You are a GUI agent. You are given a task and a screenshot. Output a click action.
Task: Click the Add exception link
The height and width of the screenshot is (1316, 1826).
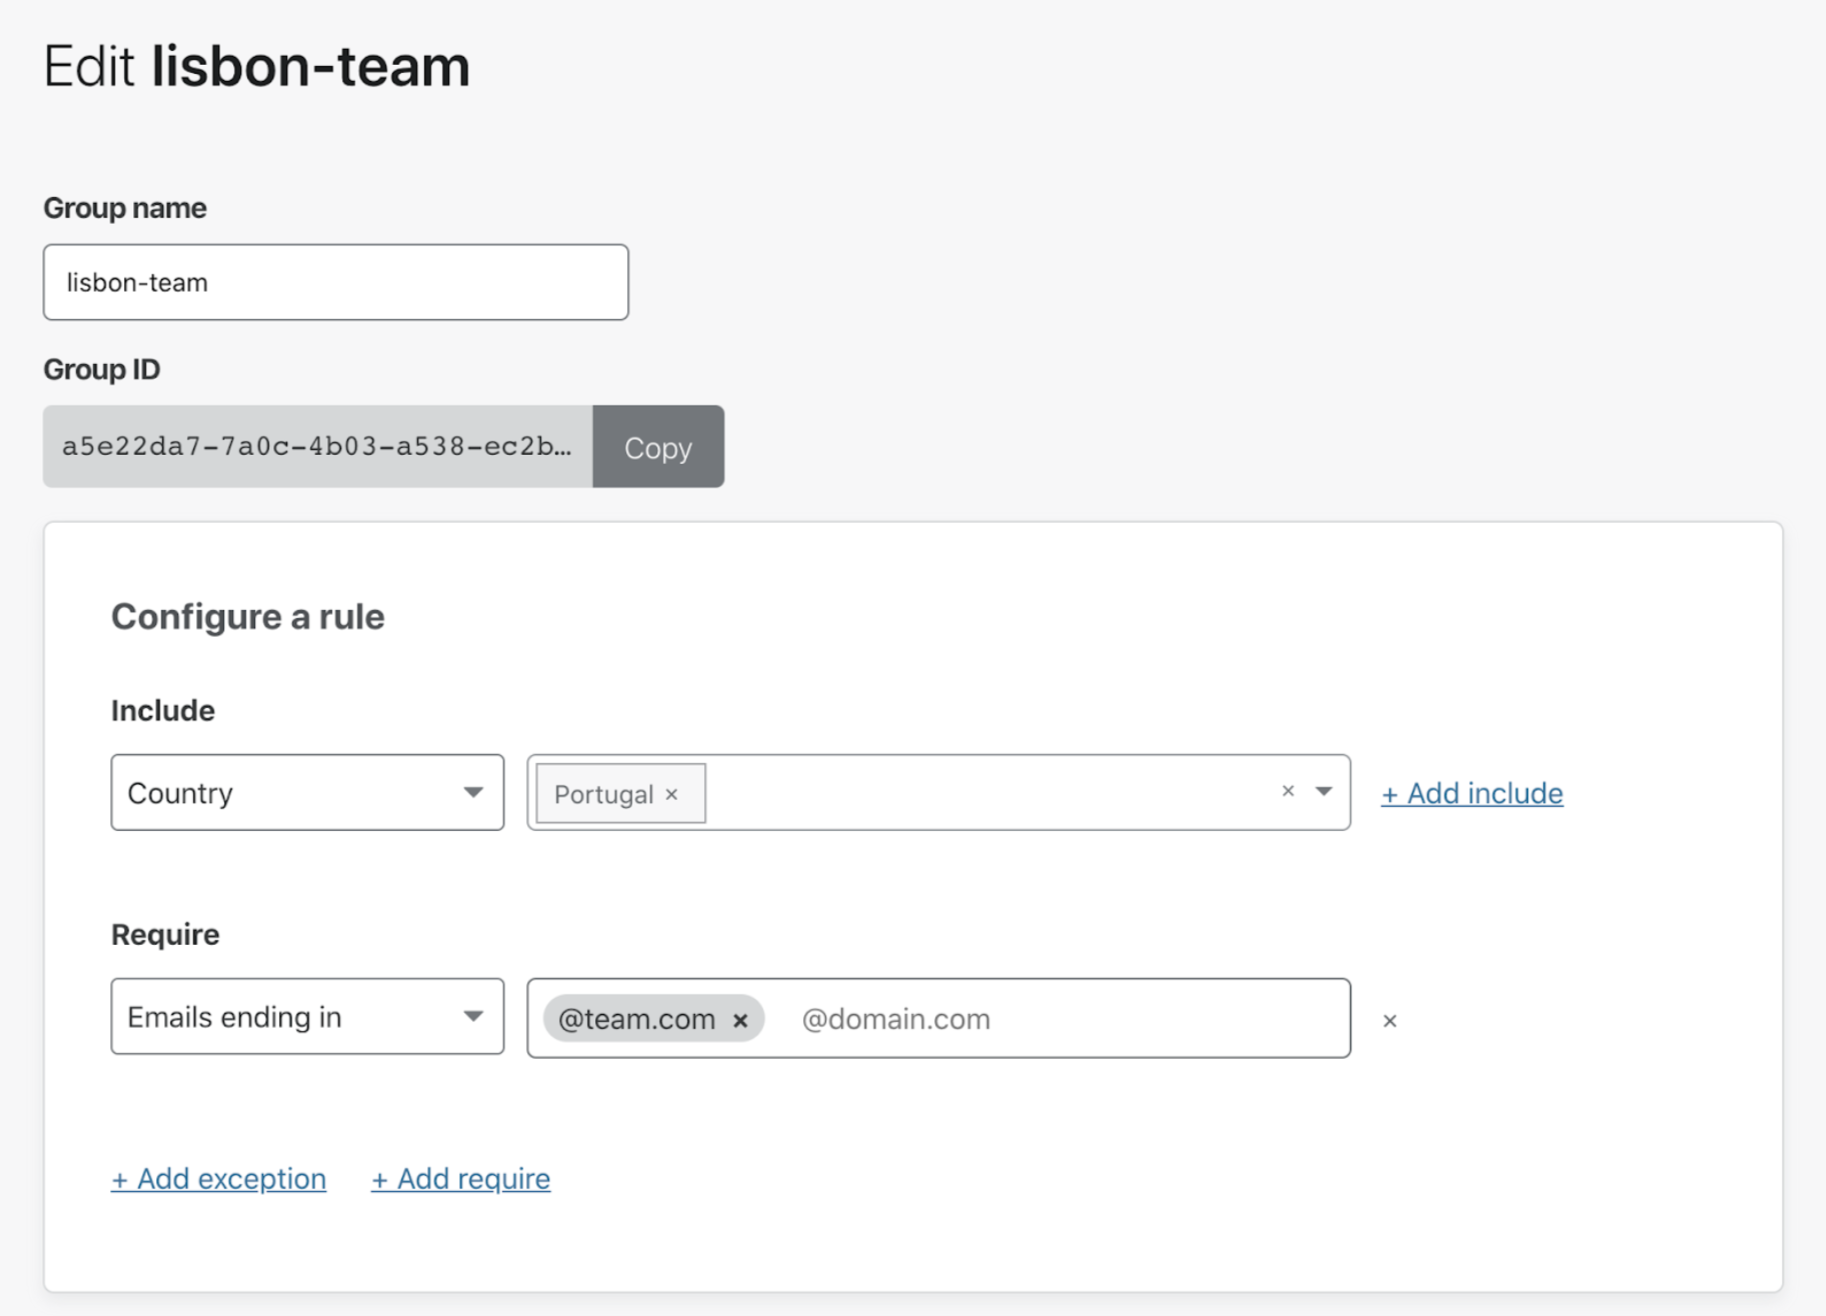pos(218,1178)
